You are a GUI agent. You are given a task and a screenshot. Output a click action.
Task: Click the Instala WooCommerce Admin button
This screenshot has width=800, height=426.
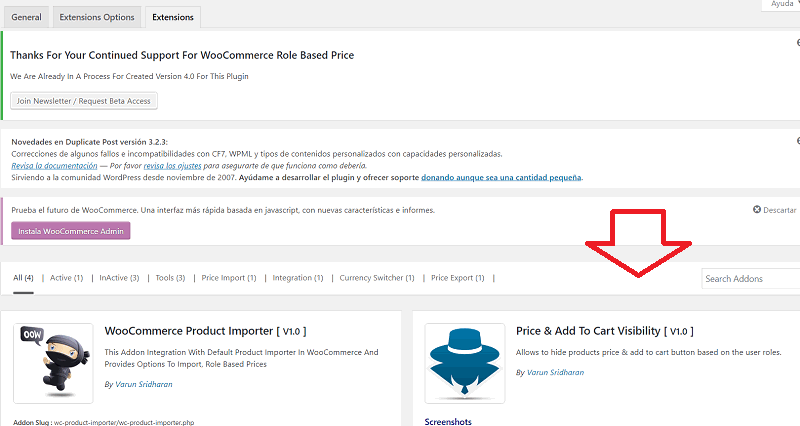71,230
